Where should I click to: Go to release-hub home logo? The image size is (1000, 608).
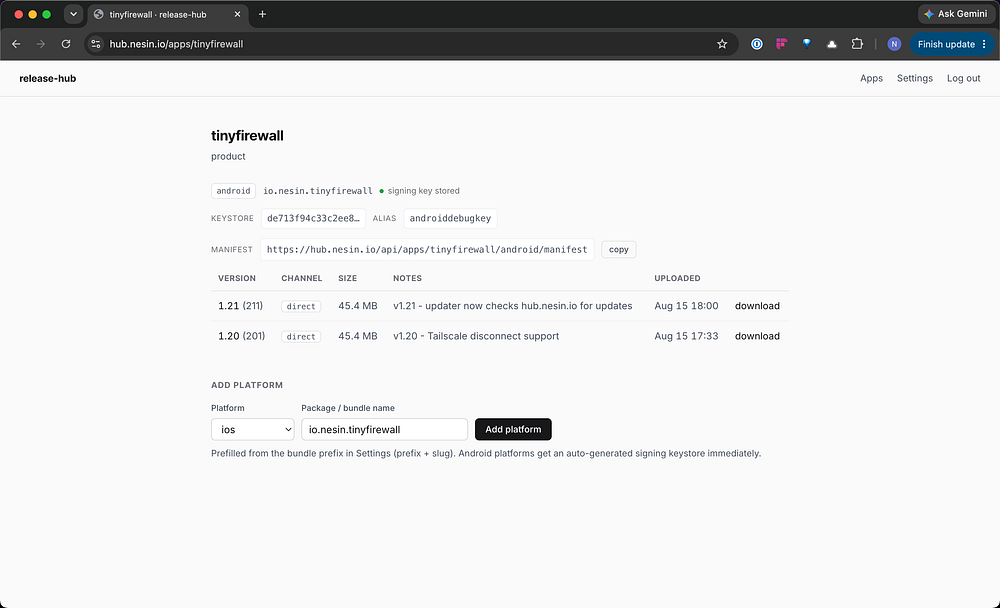coord(48,78)
